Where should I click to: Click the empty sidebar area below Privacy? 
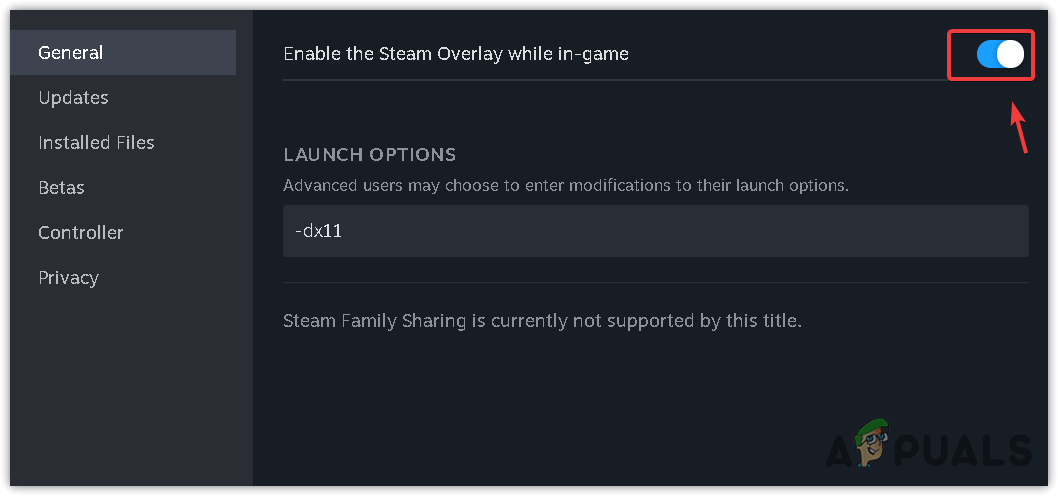[130, 390]
